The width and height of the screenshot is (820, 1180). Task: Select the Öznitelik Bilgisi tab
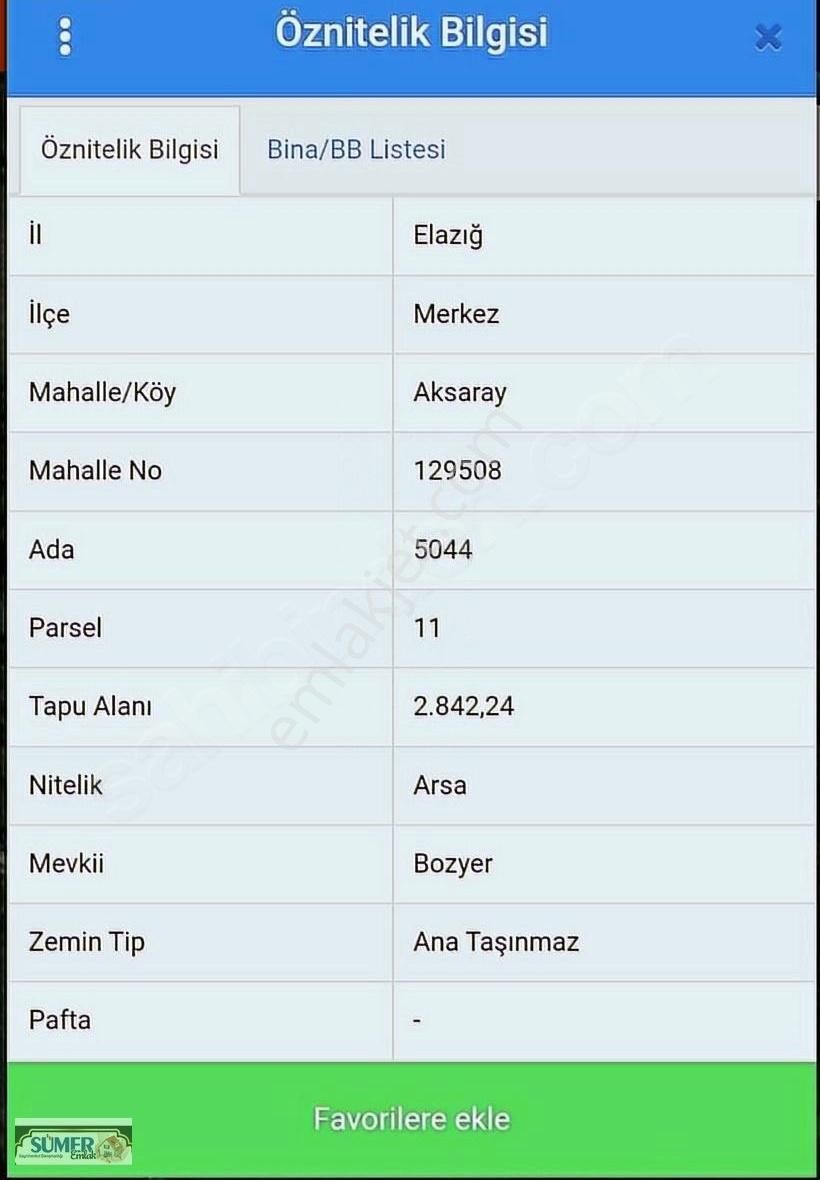click(x=129, y=150)
